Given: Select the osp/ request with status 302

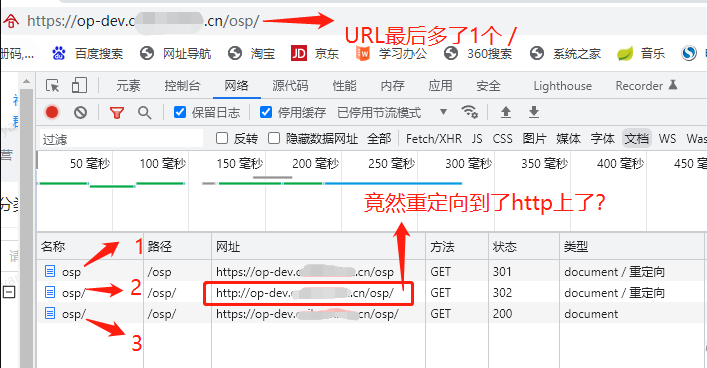Looking at the screenshot, I should tap(371, 292).
